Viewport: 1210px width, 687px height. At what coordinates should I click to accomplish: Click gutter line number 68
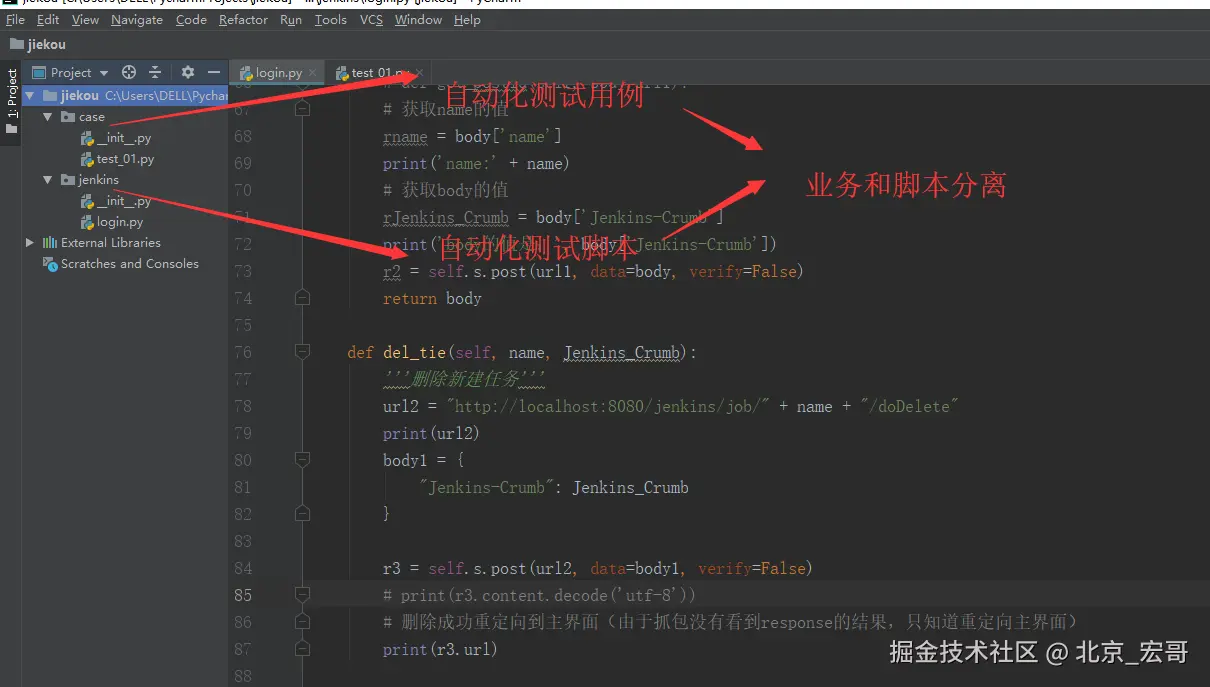tap(243, 136)
